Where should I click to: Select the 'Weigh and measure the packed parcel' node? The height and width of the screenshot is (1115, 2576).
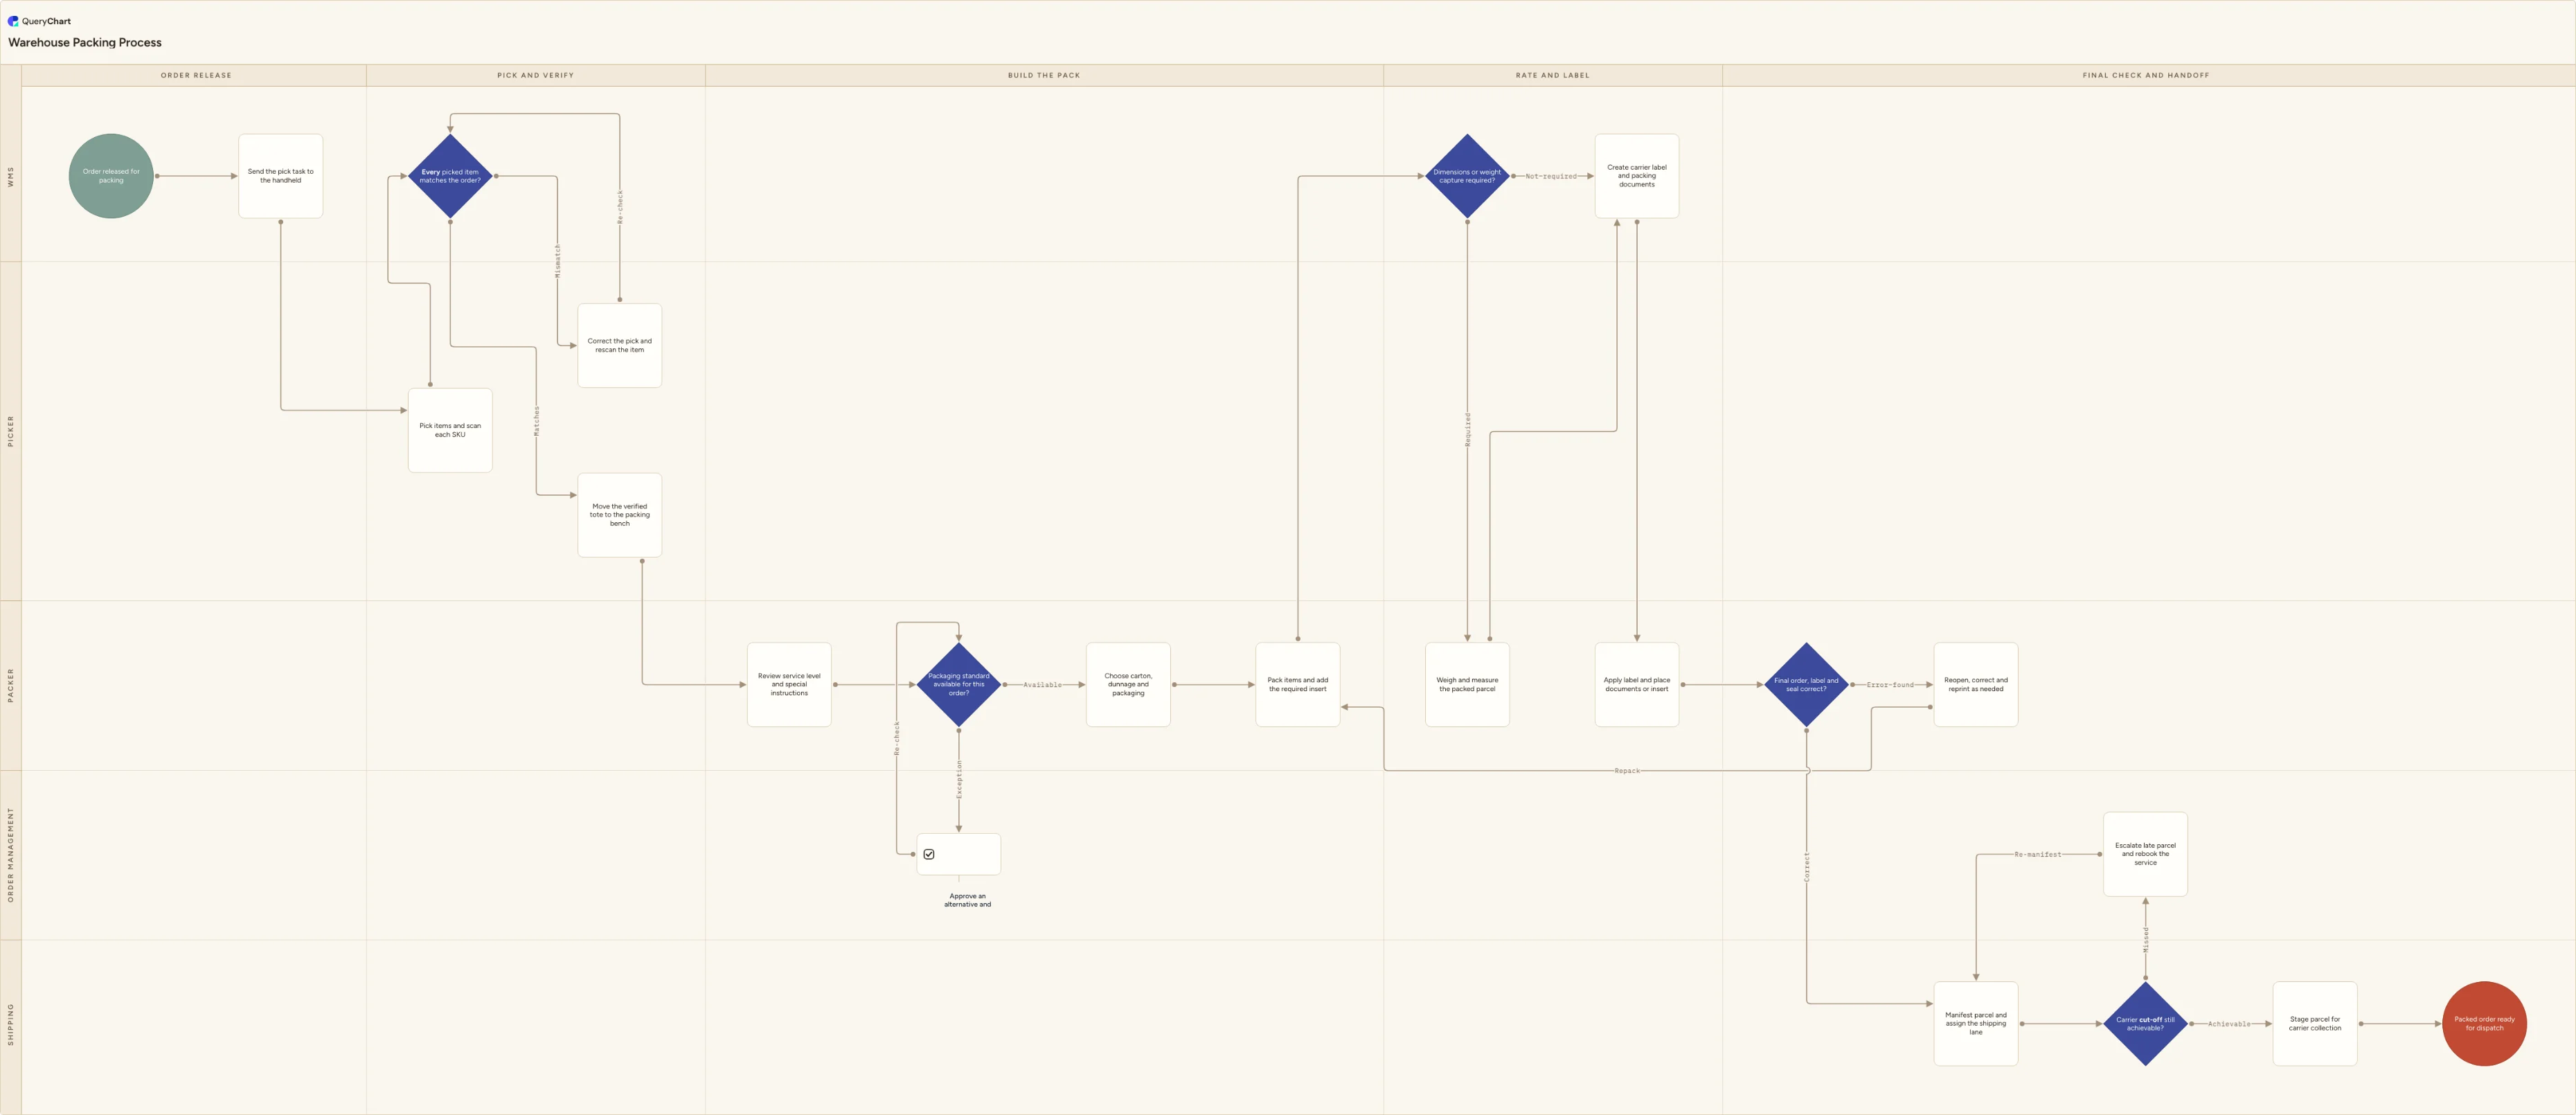(1467, 684)
